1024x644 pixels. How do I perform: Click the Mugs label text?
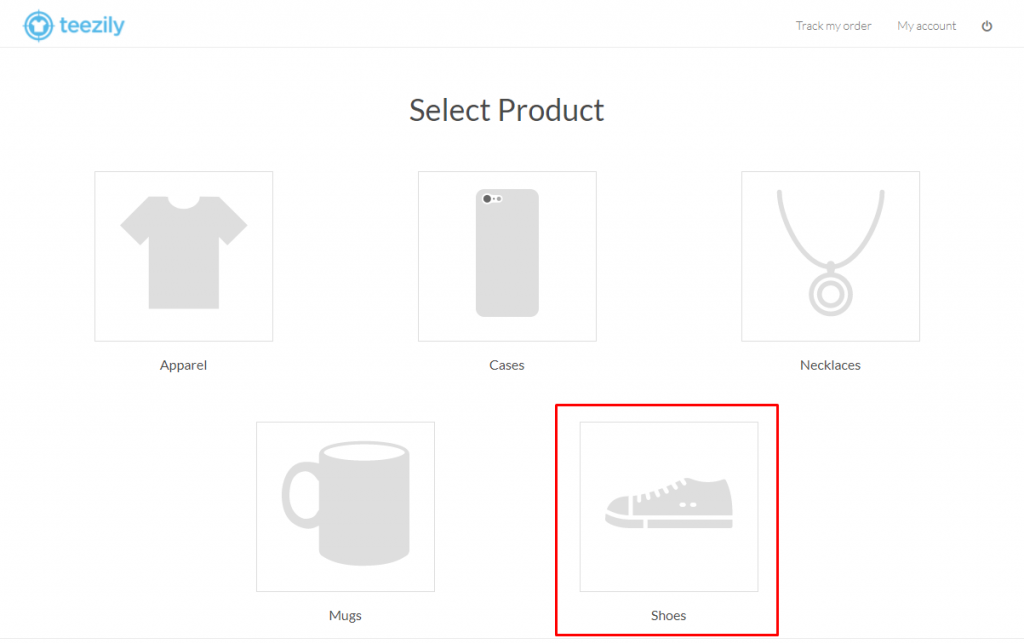[x=345, y=615]
